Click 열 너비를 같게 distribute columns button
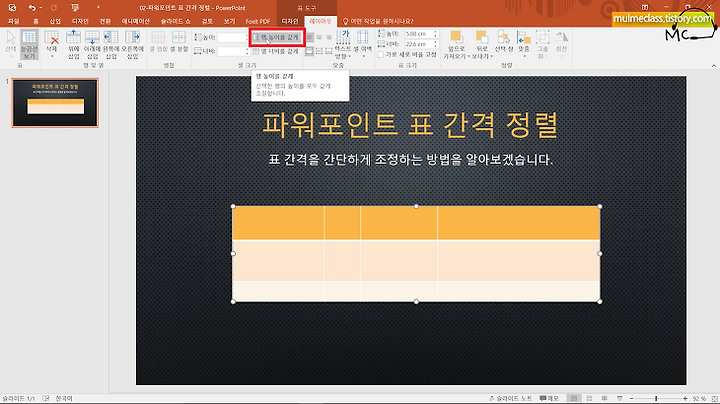The image size is (720, 404). tap(276, 51)
